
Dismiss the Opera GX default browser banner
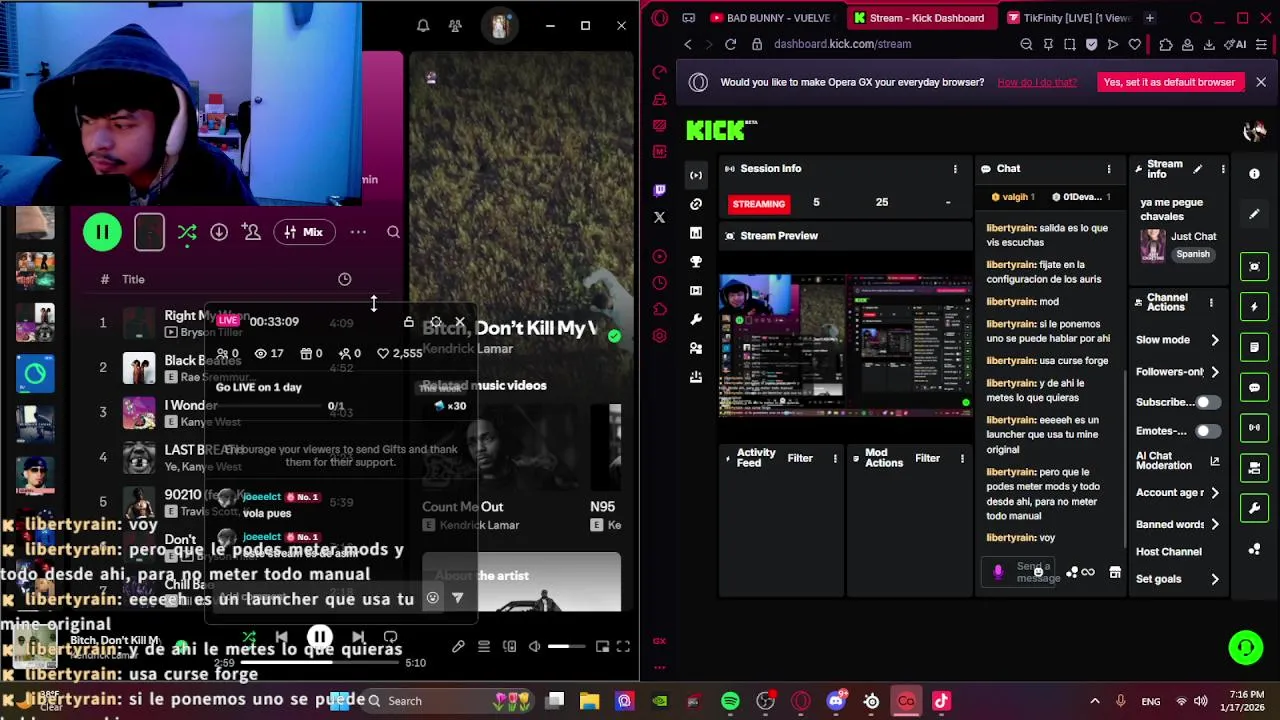pos(1261,82)
